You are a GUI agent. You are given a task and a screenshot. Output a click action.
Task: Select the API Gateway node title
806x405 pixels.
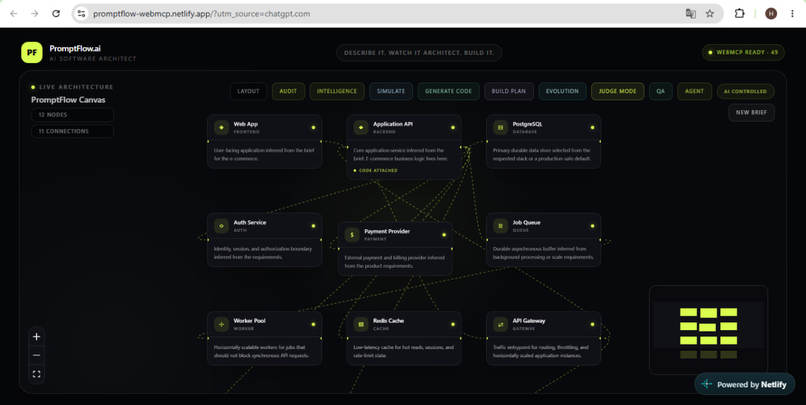pyautogui.click(x=529, y=321)
